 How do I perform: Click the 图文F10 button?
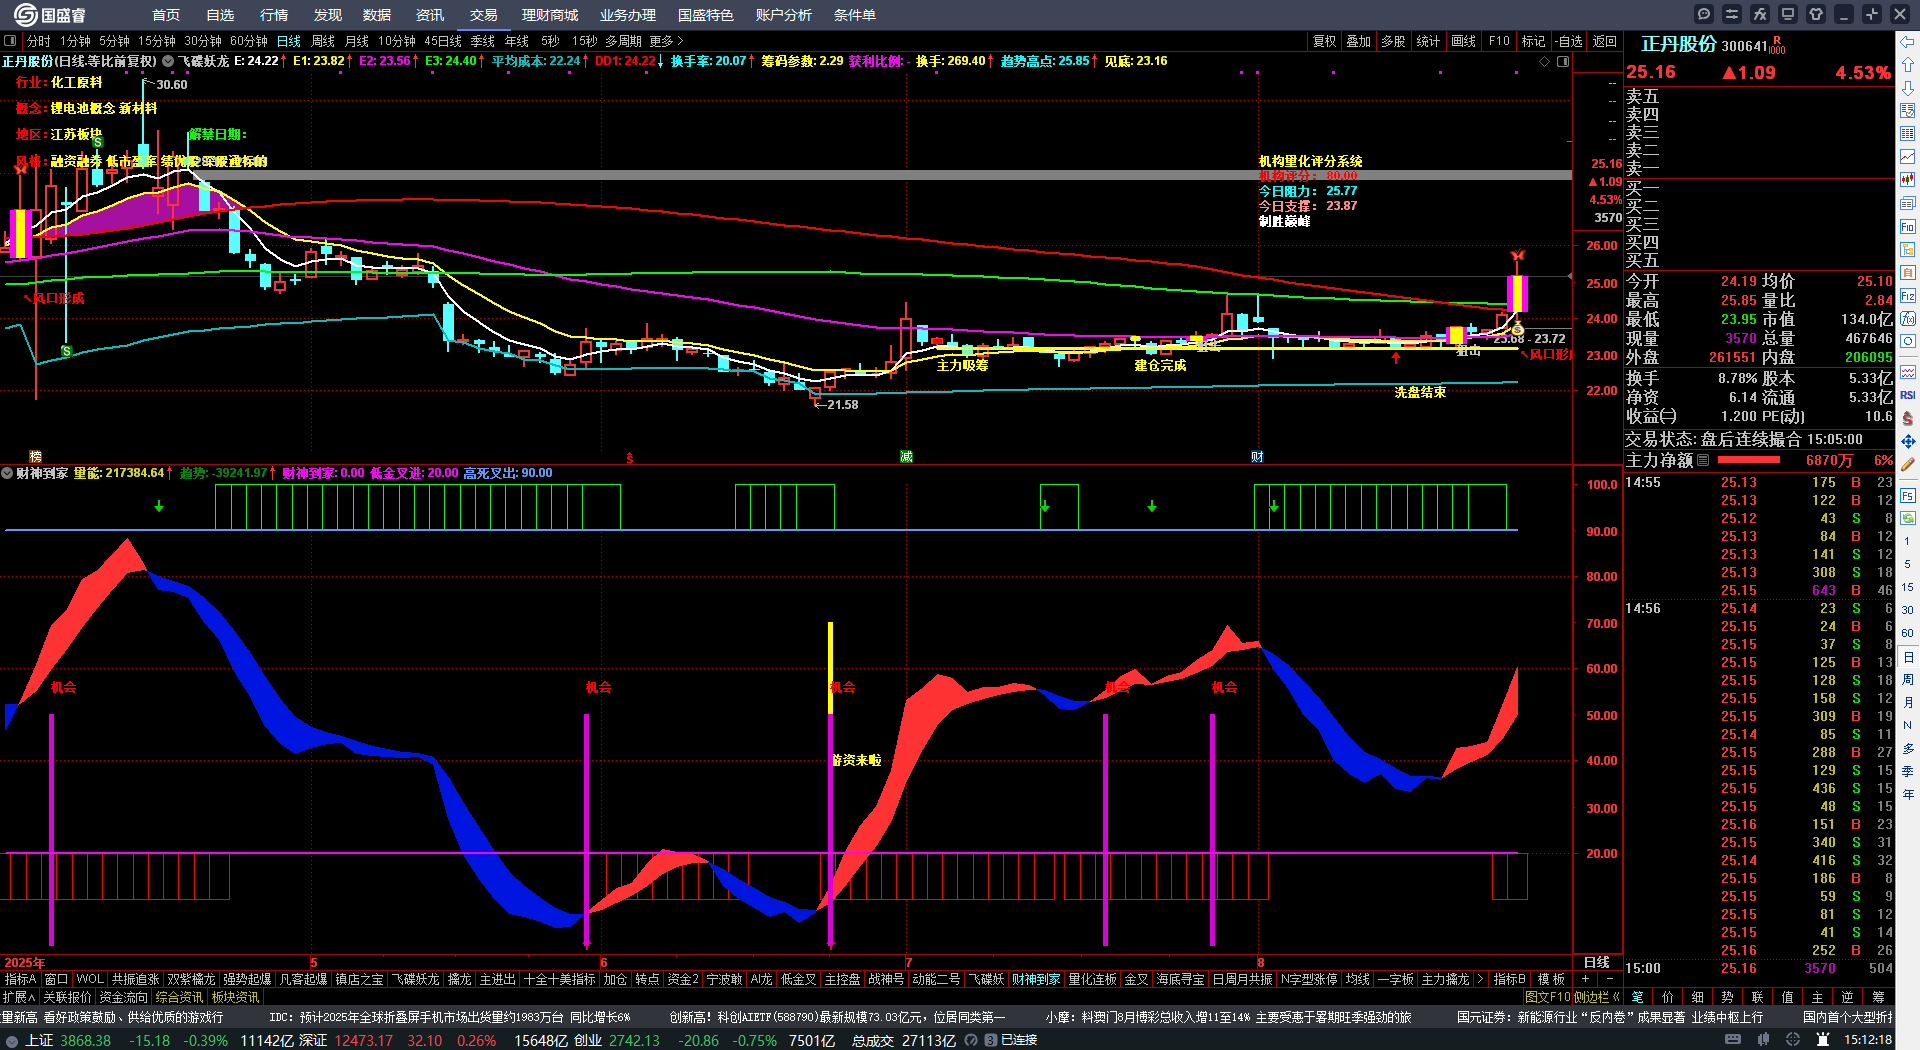click(x=1548, y=997)
